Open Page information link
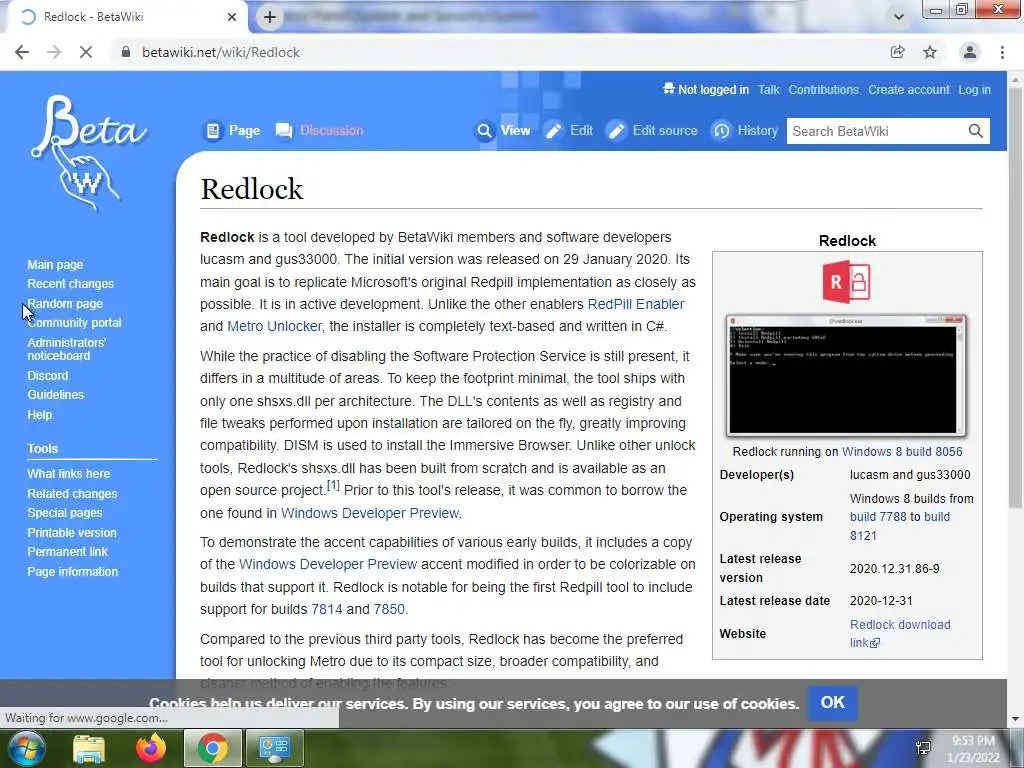 click(72, 571)
